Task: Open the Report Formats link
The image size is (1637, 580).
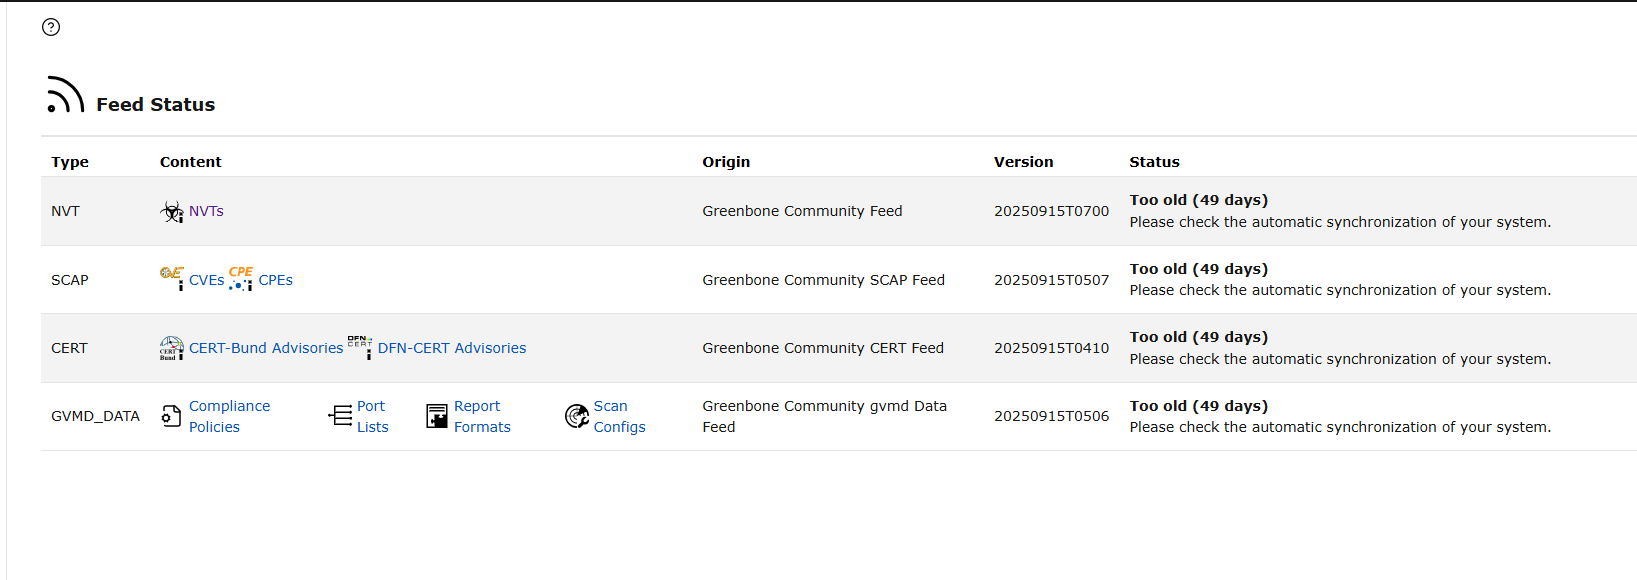Action: tap(481, 416)
